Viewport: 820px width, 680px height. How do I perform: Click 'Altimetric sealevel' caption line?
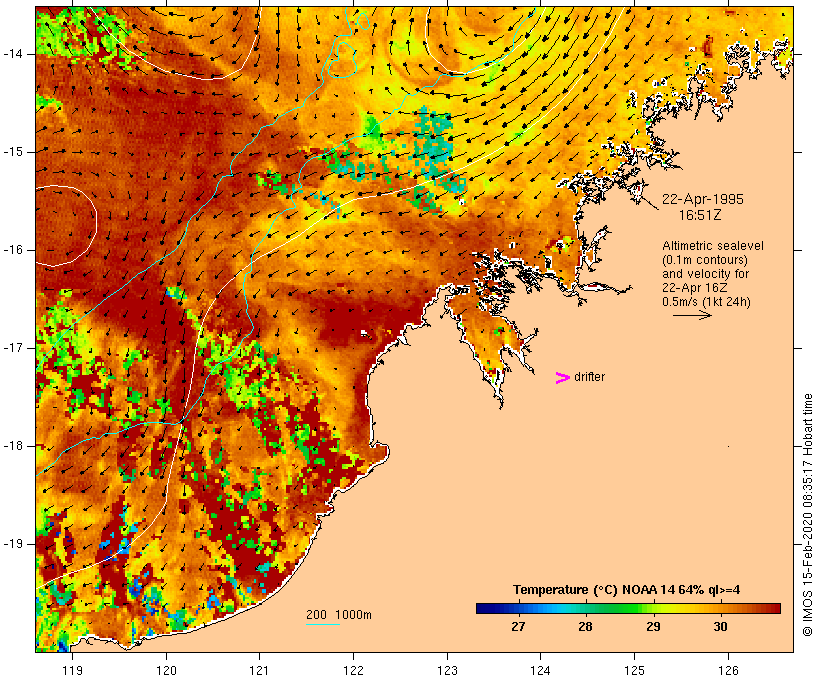click(x=713, y=246)
